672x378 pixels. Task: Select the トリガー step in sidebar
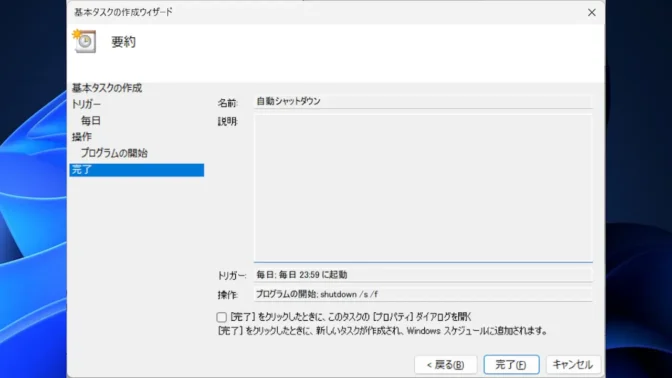click(x=86, y=104)
